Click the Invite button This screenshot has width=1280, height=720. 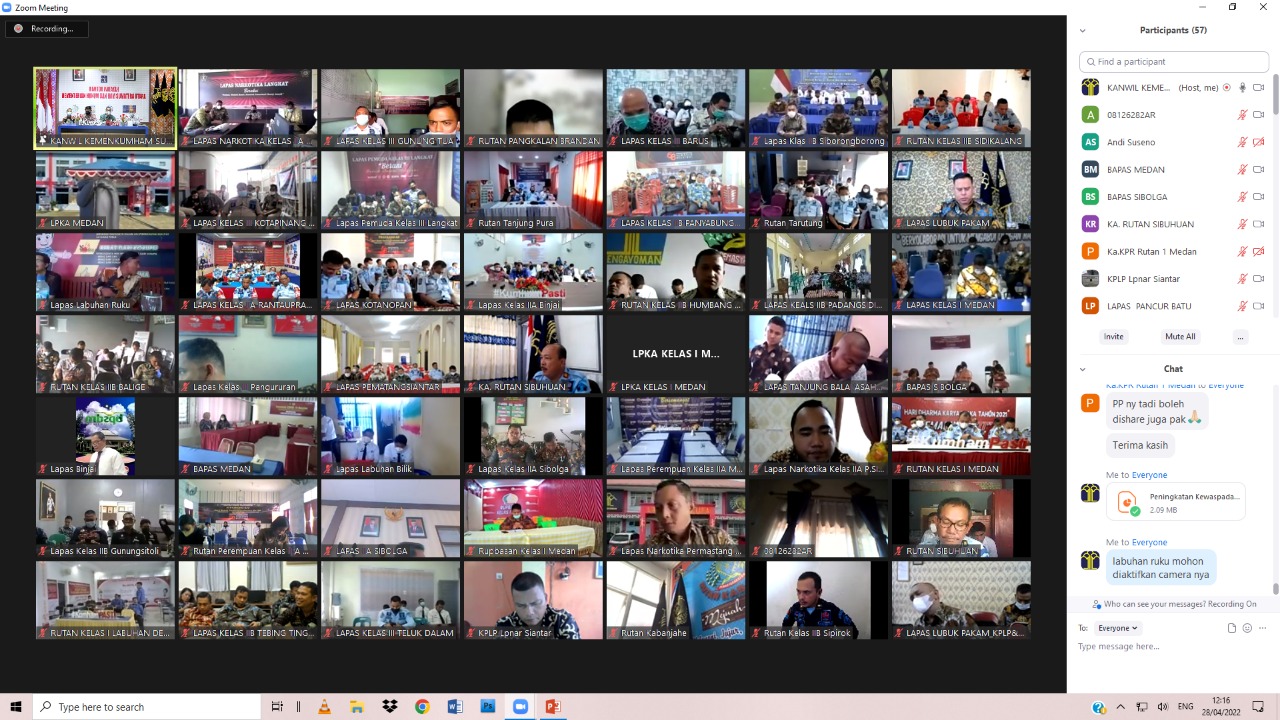(1113, 337)
